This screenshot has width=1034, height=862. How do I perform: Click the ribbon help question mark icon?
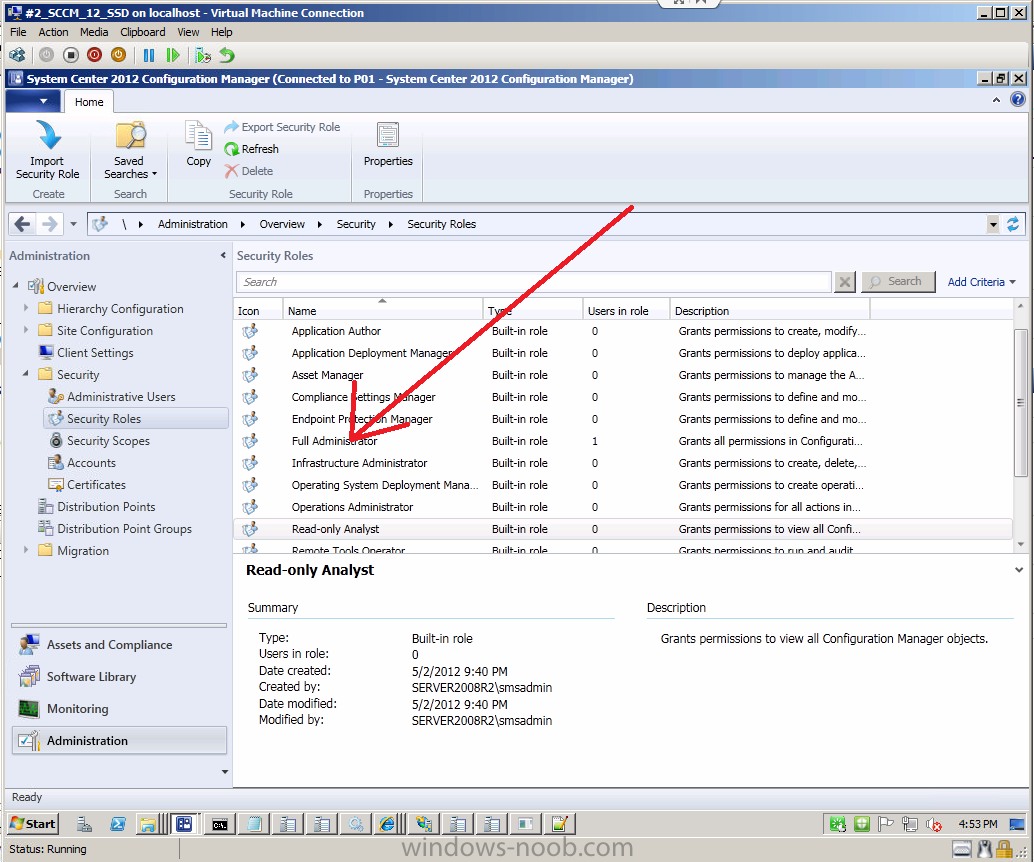coord(1018,100)
